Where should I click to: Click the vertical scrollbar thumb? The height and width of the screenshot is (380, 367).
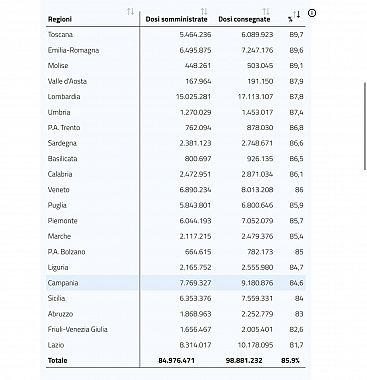(365, 127)
